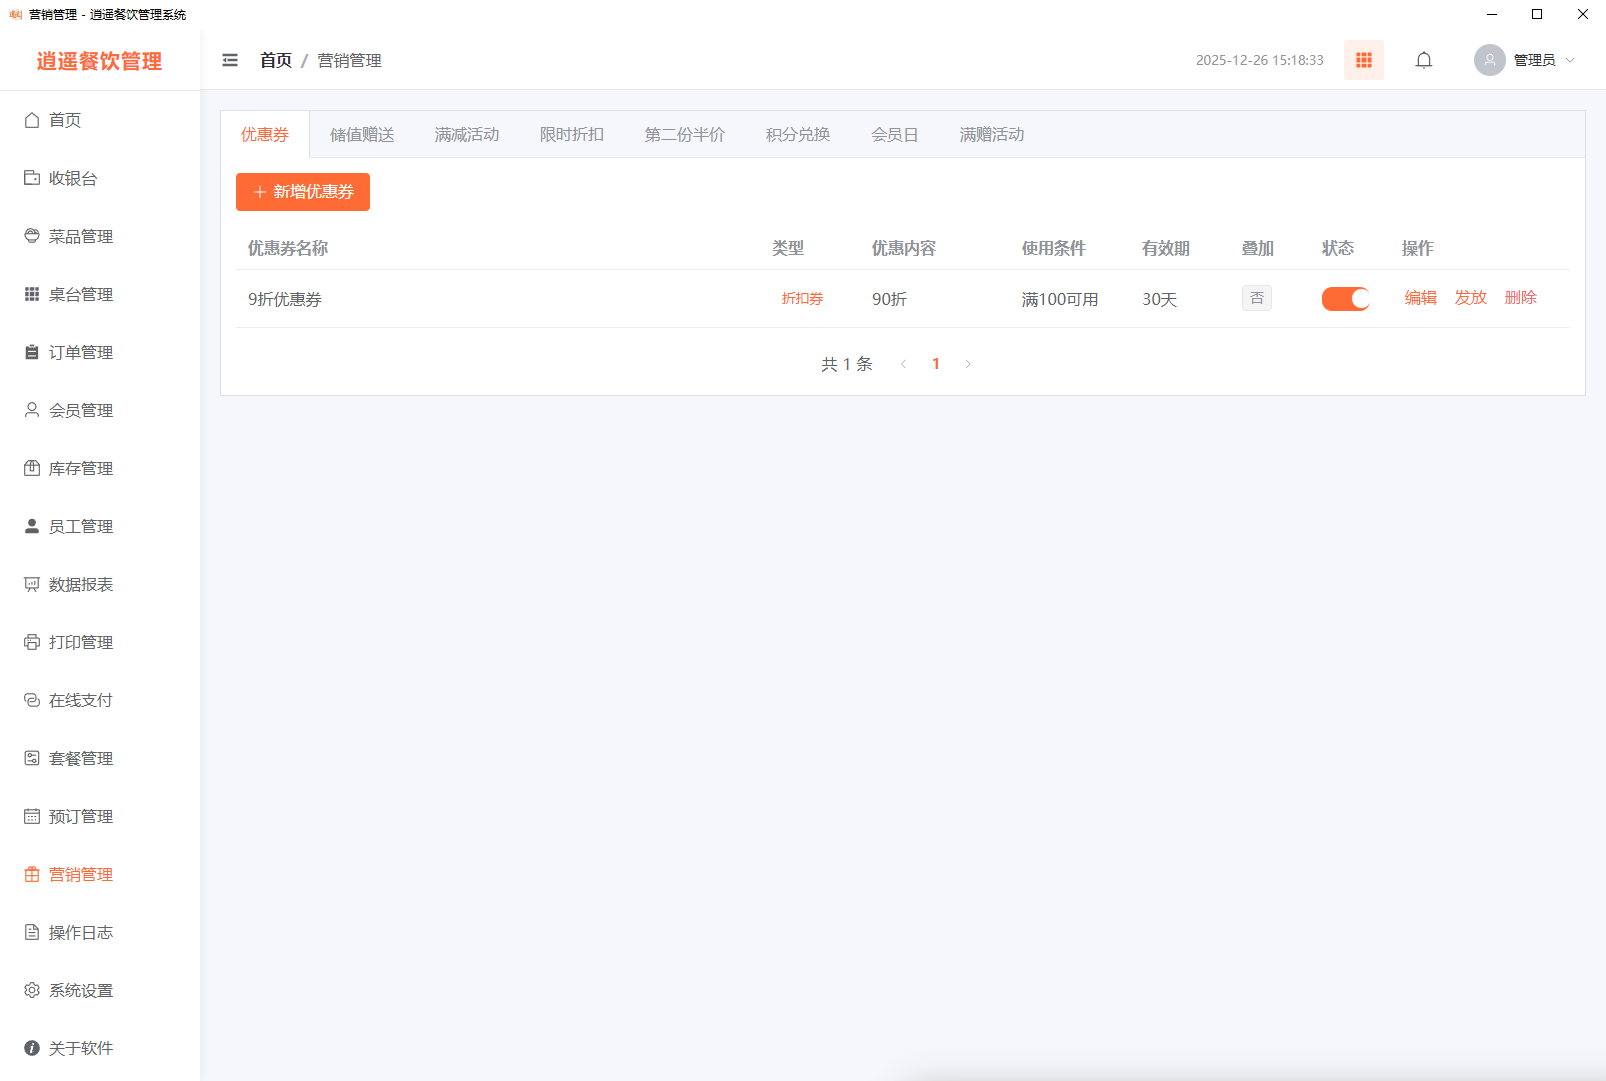Click the admin user avatar
The width and height of the screenshot is (1606, 1081).
(x=1489, y=60)
